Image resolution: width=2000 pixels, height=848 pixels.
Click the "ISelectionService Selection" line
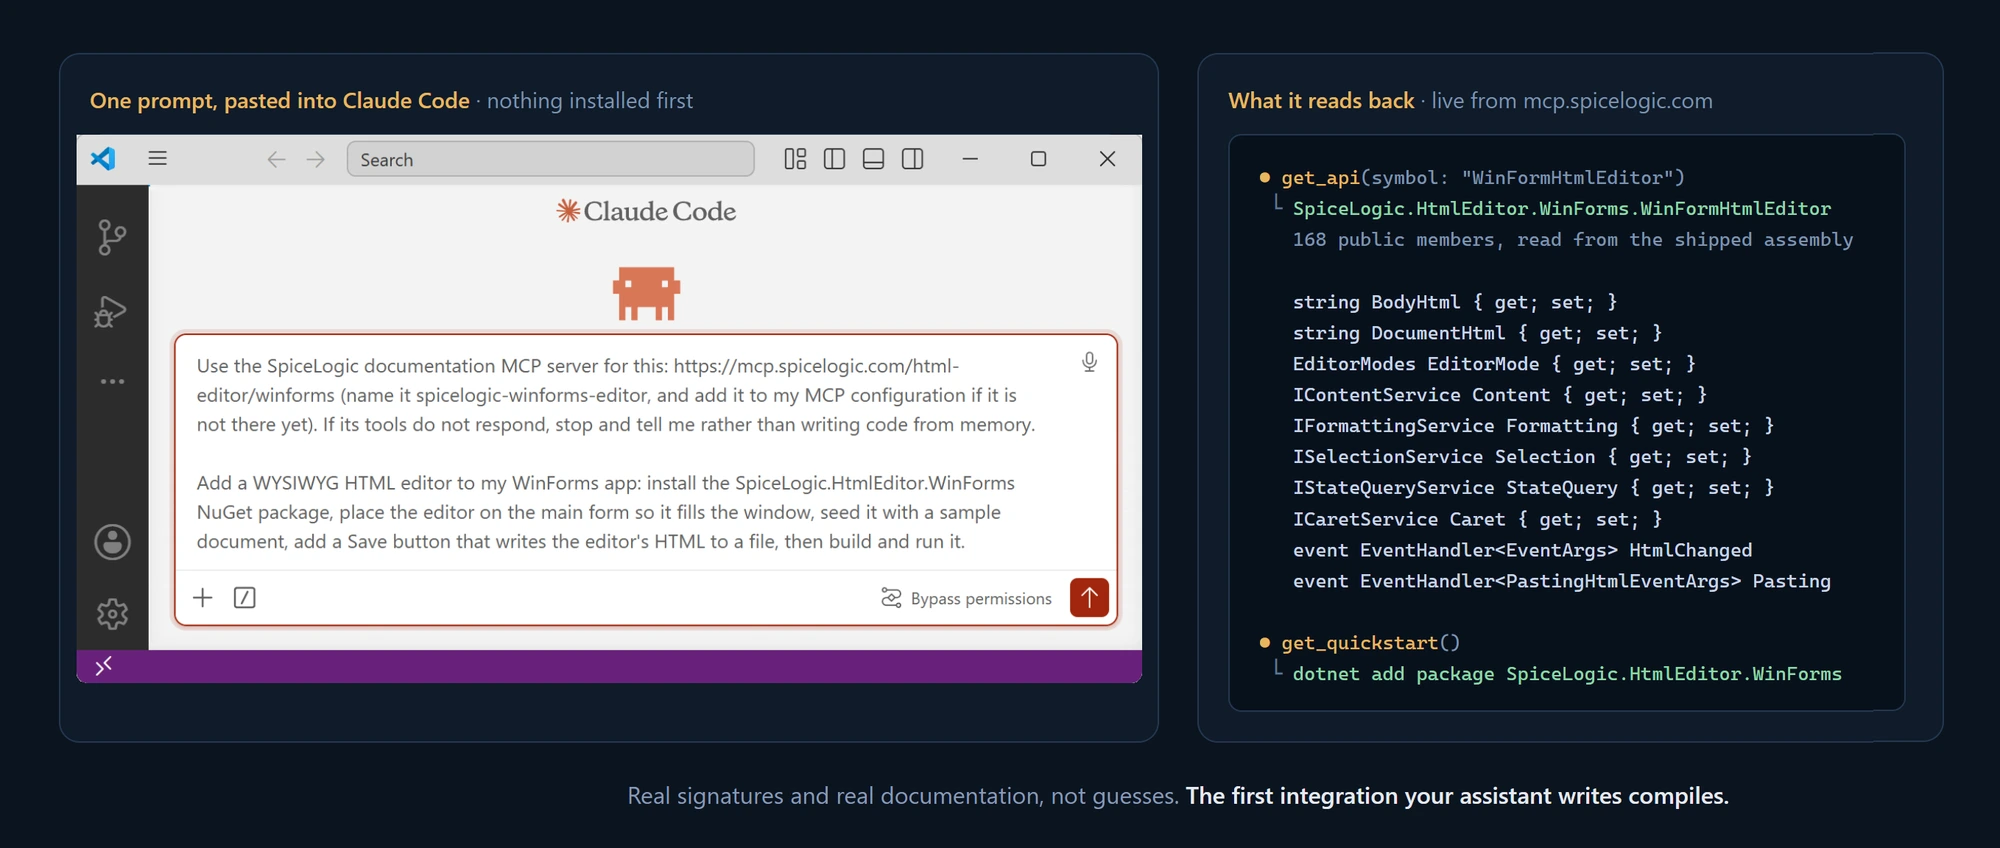pyautogui.click(x=1522, y=456)
